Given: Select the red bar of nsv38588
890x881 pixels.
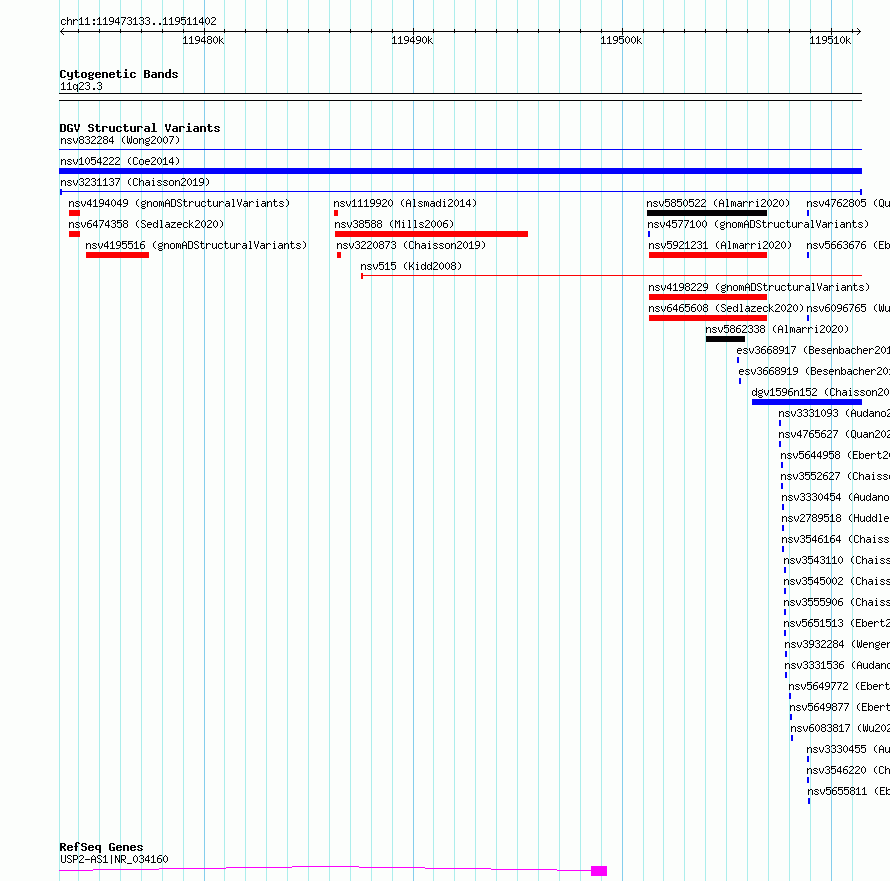Looking at the screenshot, I should [x=431, y=234].
